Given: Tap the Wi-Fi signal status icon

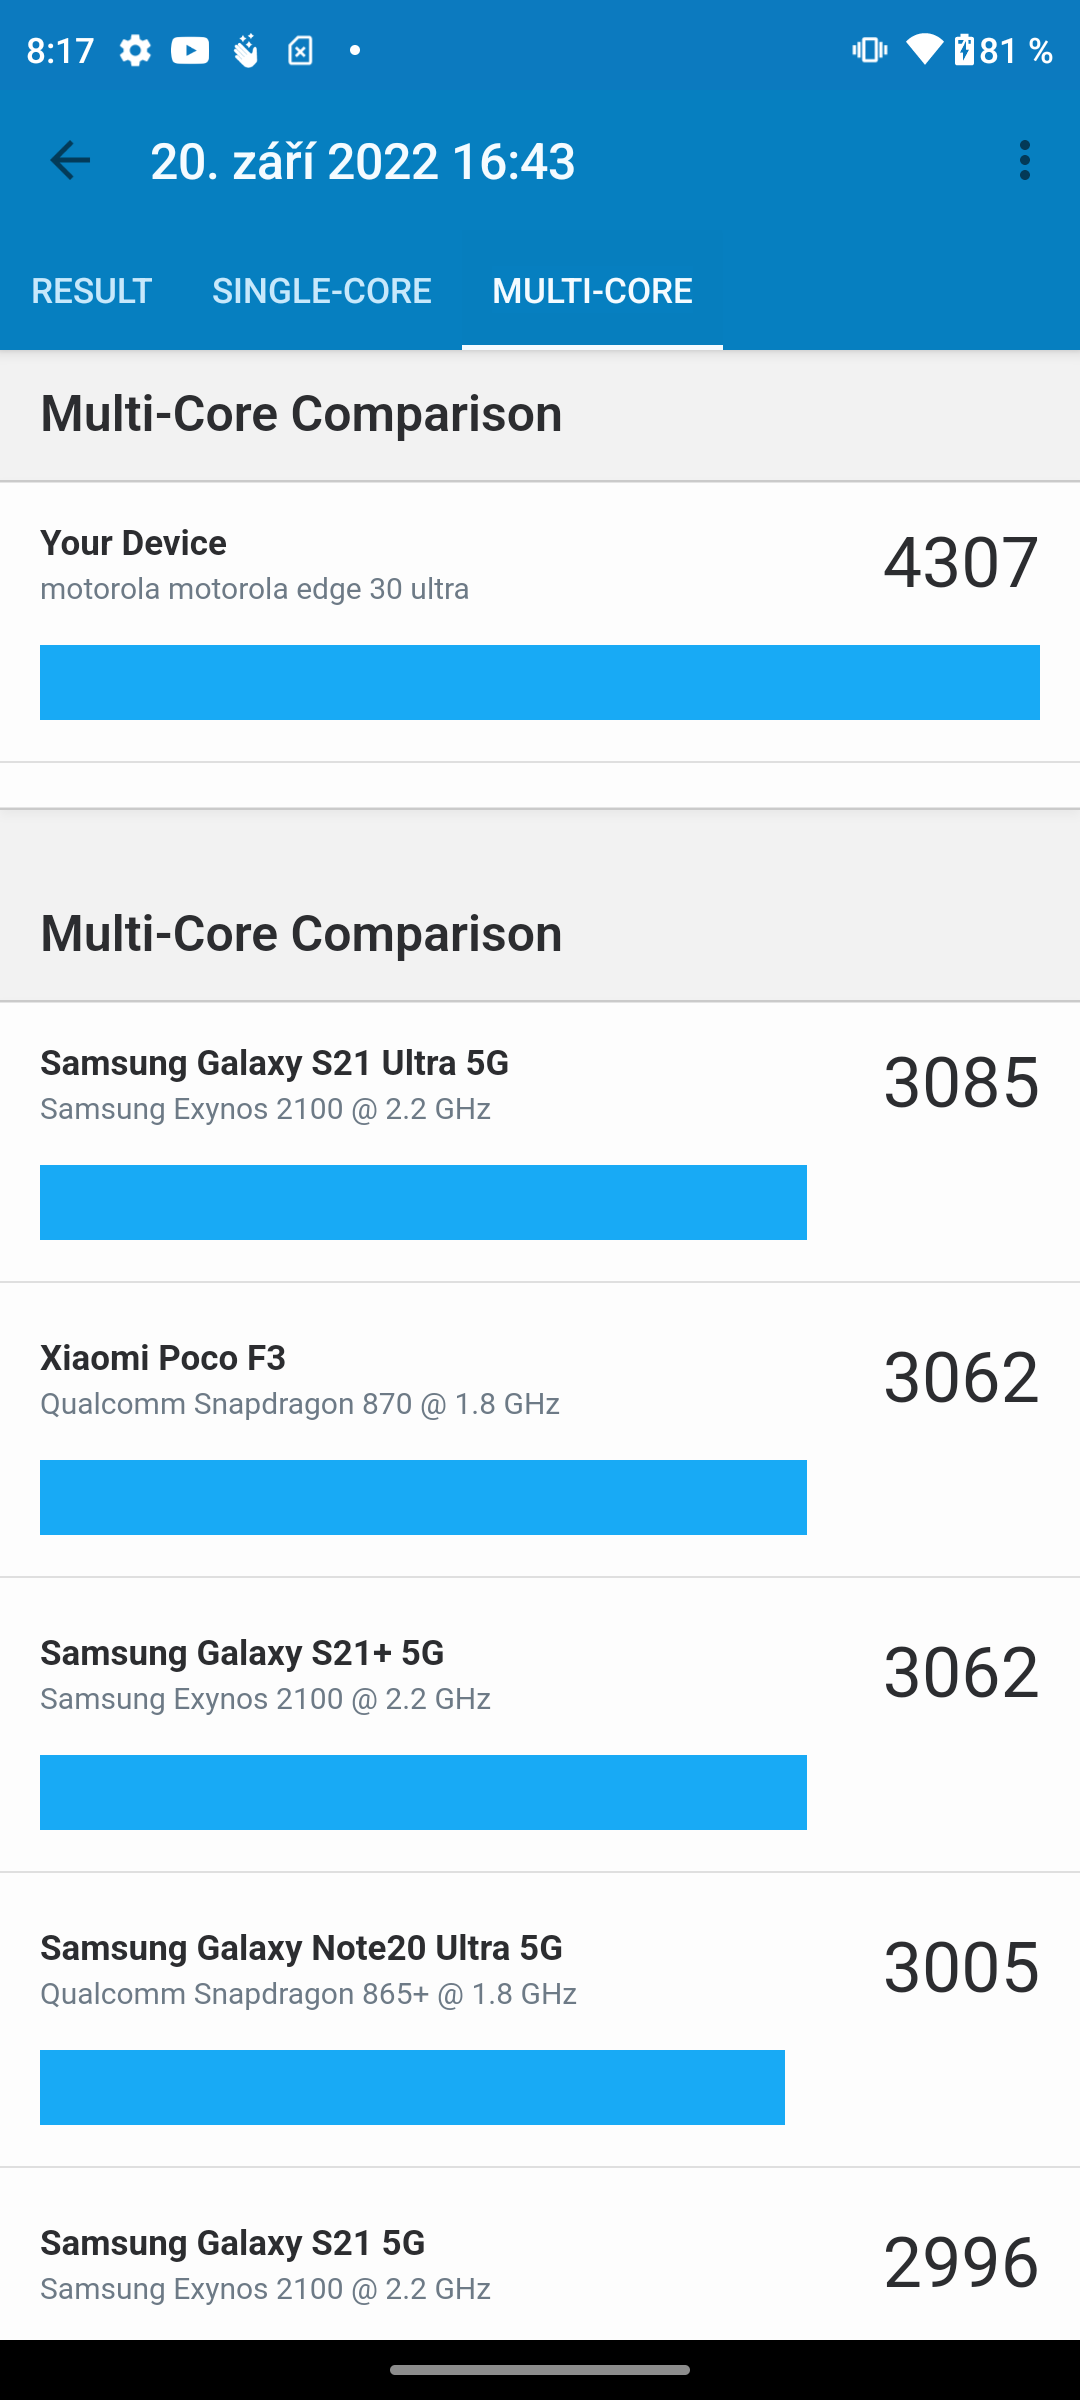Looking at the screenshot, I should coord(924,49).
